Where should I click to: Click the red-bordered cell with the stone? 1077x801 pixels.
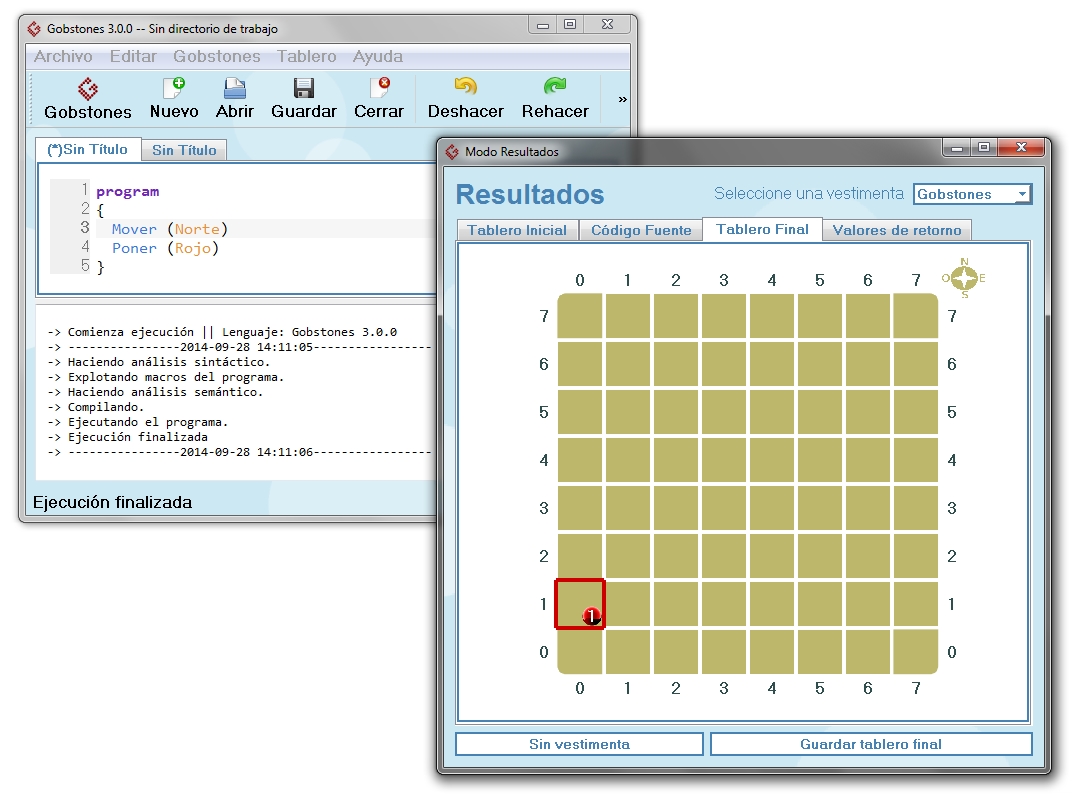(580, 604)
